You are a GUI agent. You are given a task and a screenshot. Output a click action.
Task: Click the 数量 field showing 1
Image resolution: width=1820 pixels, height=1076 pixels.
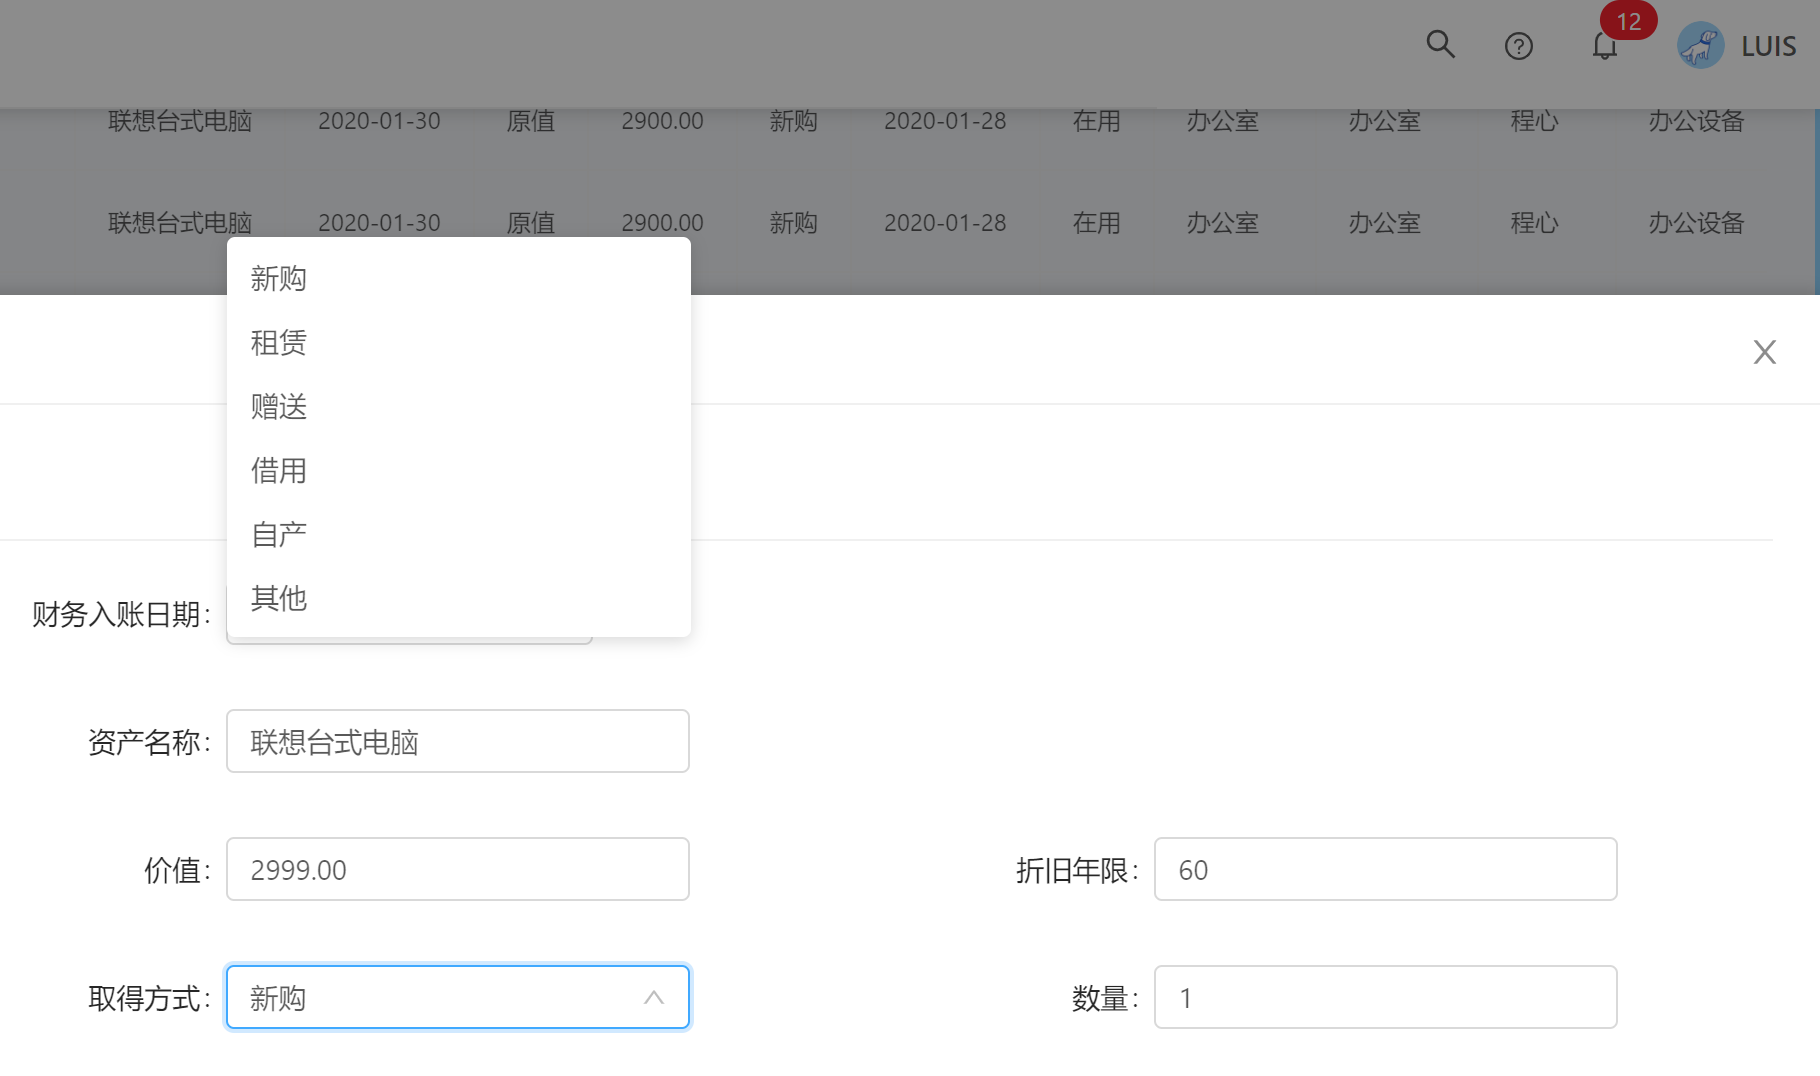pyautogui.click(x=1385, y=997)
